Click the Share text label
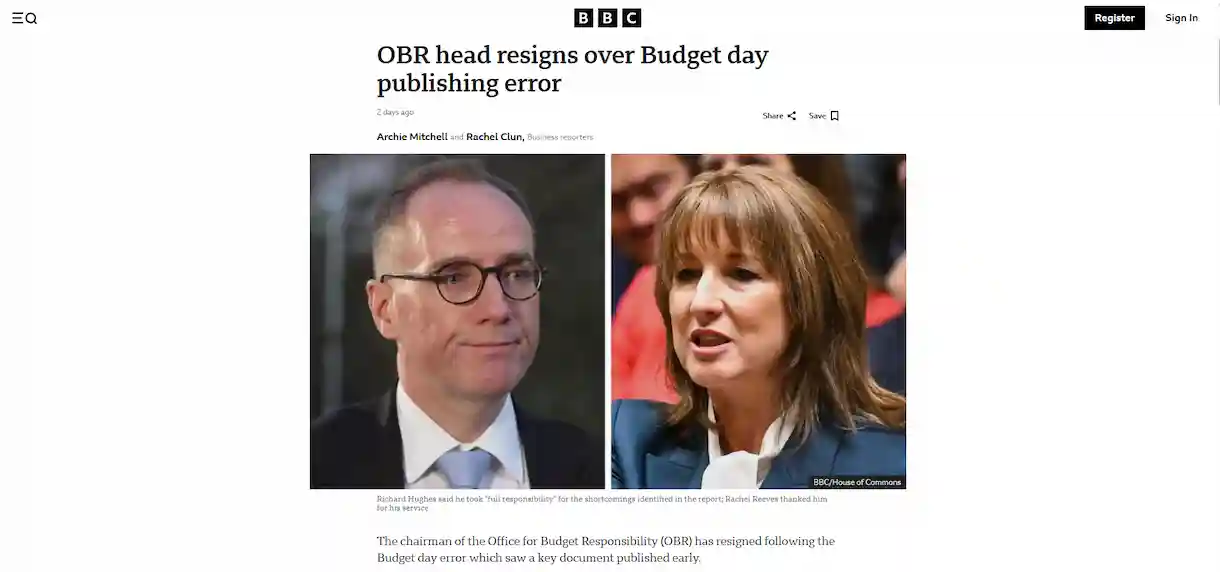Image resolution: width=1220 pixels, height=572 pixels. click(x=773, y=116)
